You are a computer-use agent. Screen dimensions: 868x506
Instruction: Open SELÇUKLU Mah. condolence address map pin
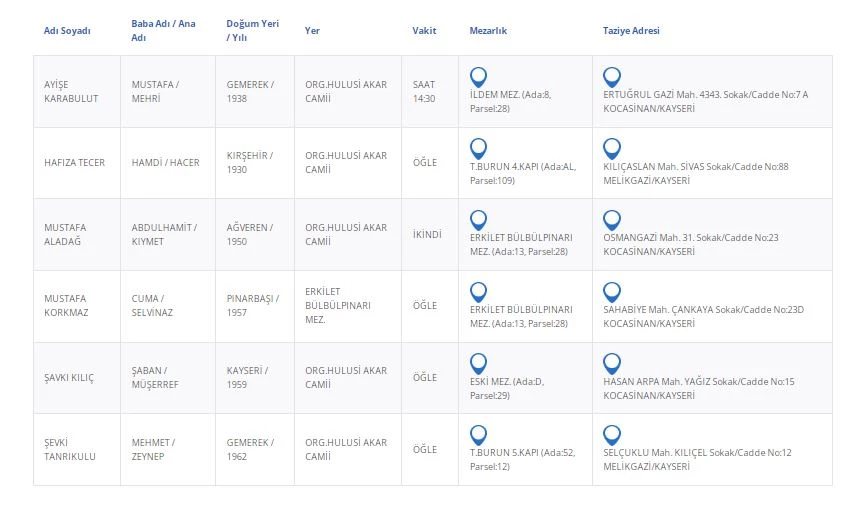pos(612,435)
